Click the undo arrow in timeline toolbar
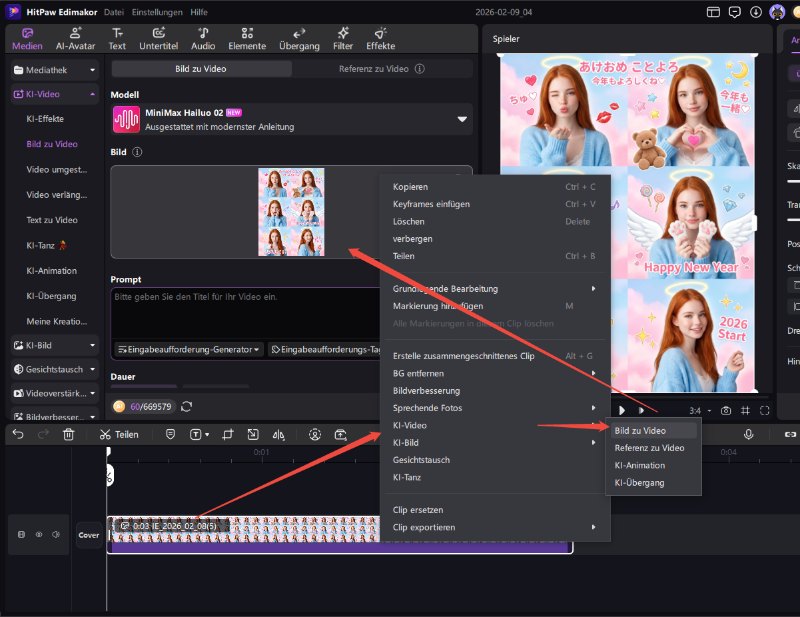Viewport: 800px width, 617px height. (x=18, y=434)
